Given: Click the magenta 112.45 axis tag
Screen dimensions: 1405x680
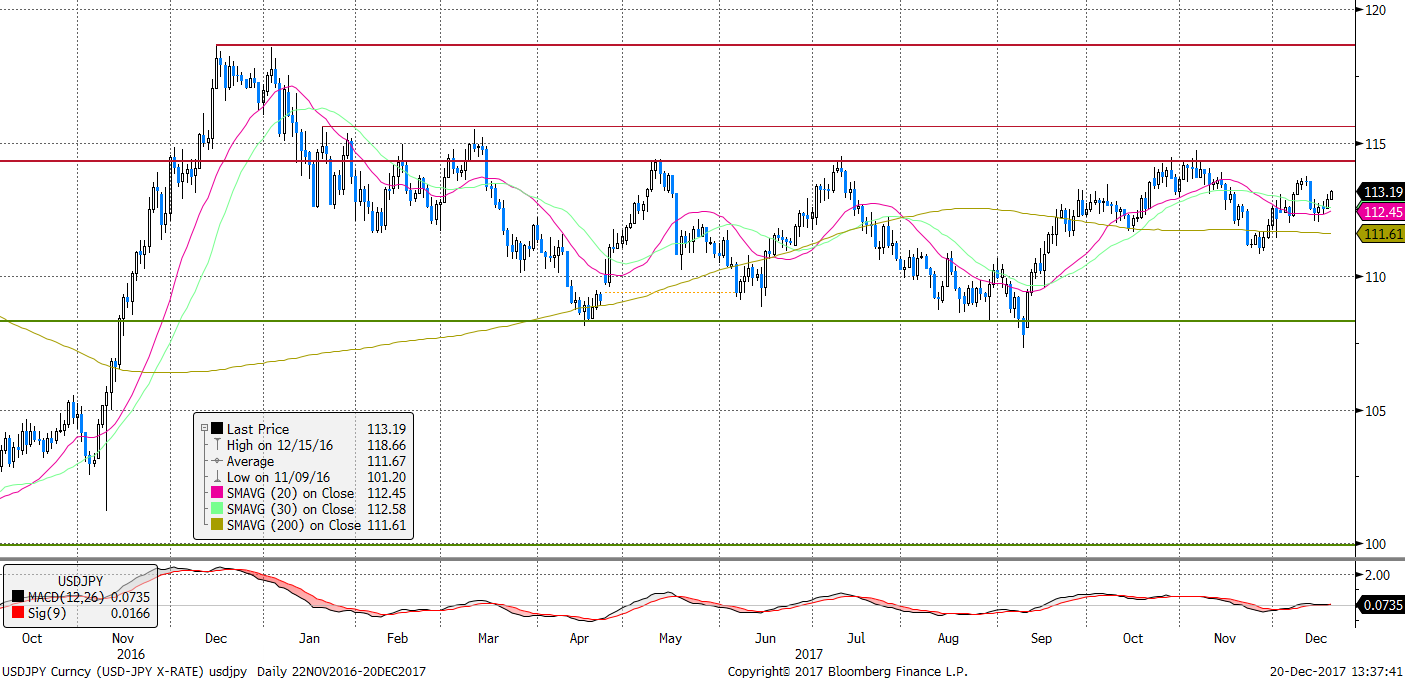Looking at the screenshot, I should [1380, 211].
